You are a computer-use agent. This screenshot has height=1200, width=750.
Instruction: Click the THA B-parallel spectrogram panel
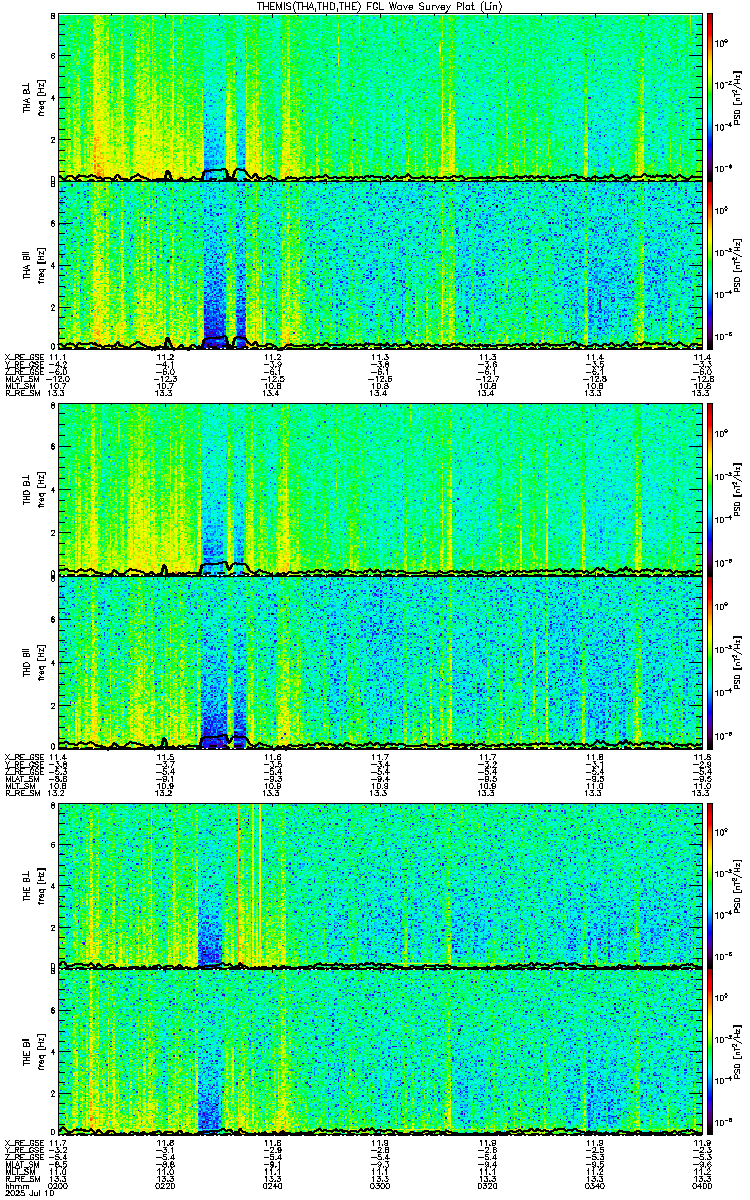[x=380, y=264]
